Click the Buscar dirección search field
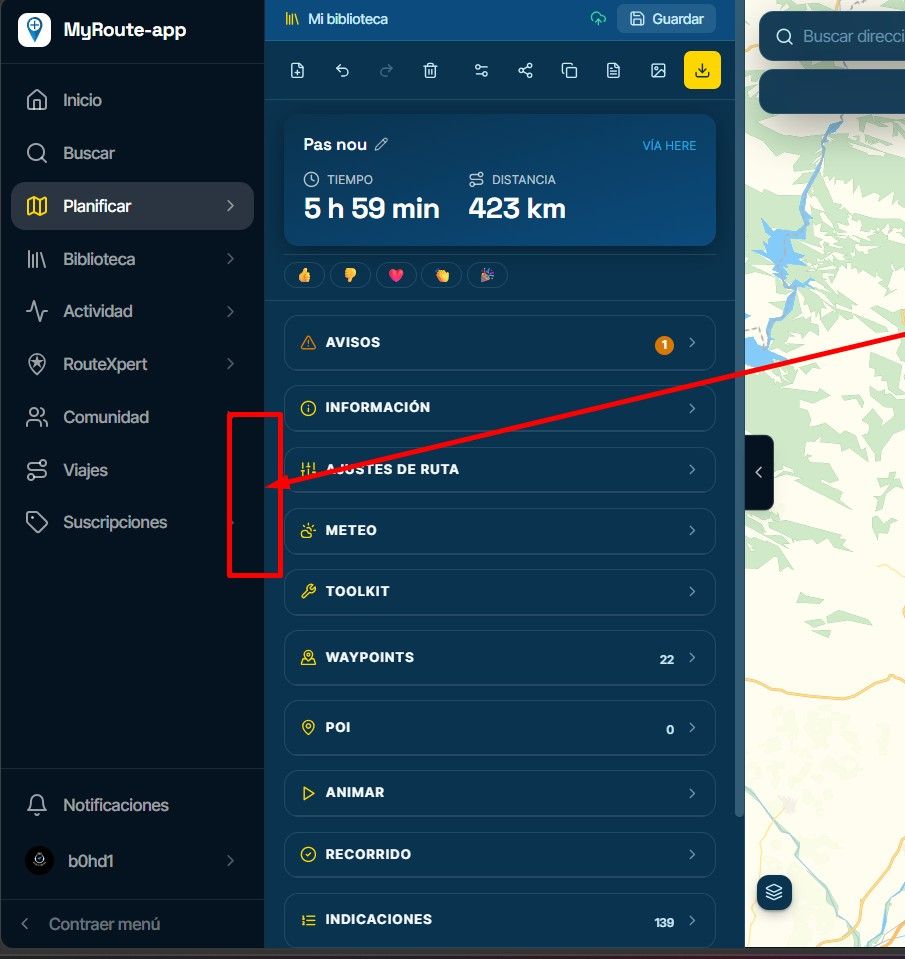Viewport: 905px width, 959px height. 833,36
